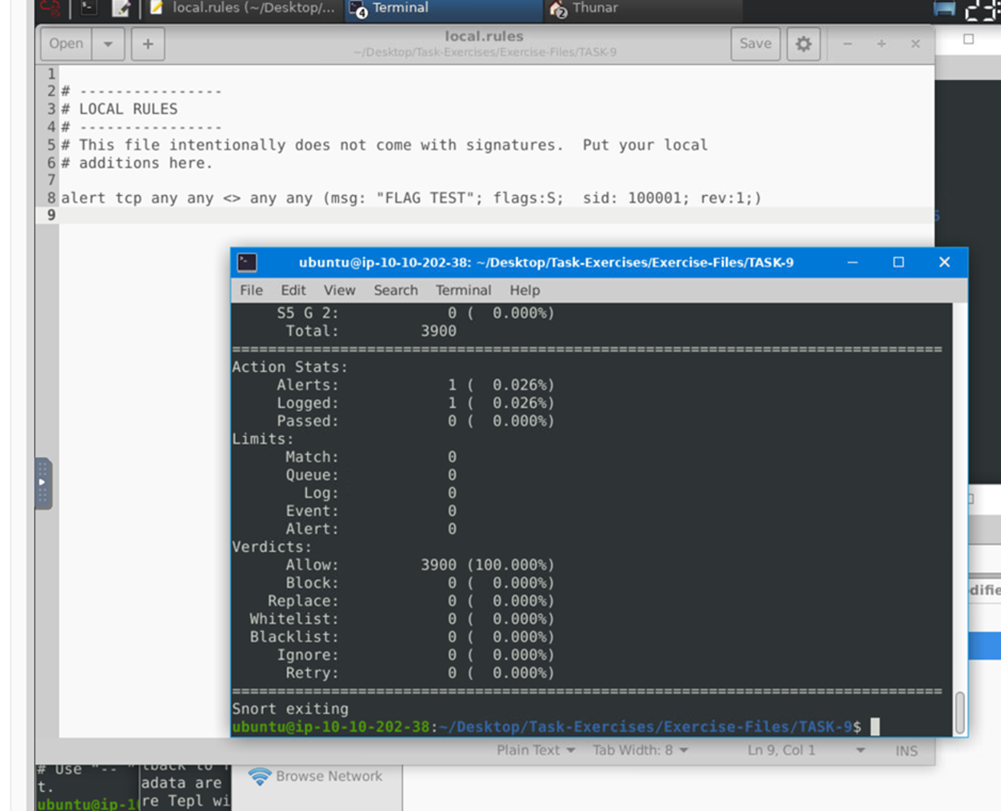
Task: Launch terminal from top panel icon
Action: pos(89,8)
